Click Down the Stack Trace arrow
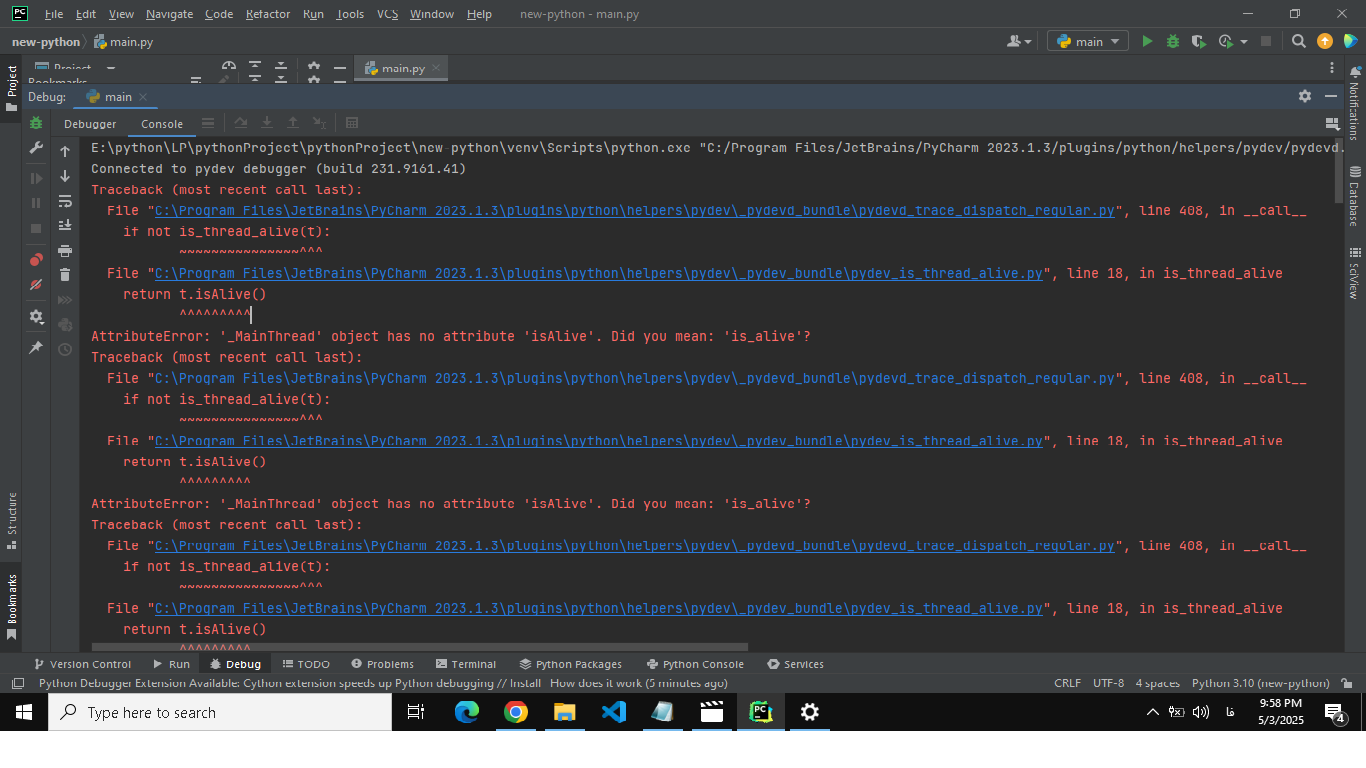Viewport: 1366px width, 768px height. pos(65,176)
